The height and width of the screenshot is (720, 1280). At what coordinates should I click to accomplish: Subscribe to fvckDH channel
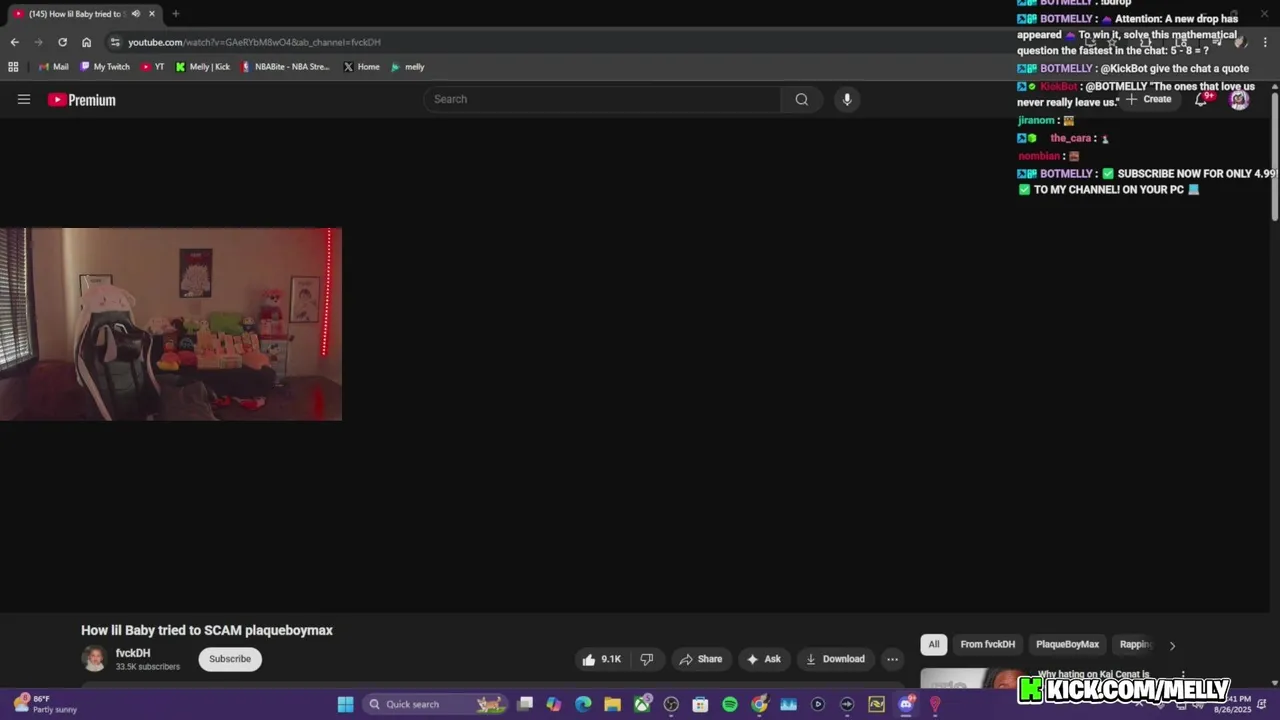coord(230,659)
